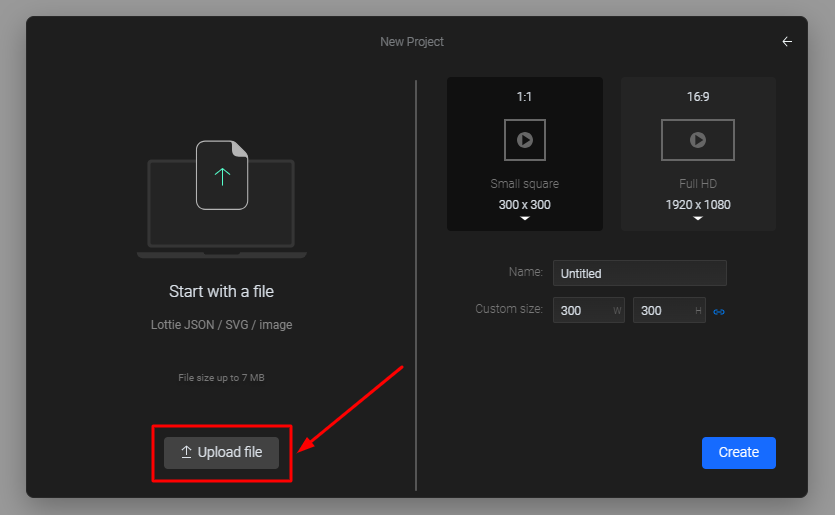835x515 pixels.
Task: Click the back arrow in New Project dialog
Action: tap(787, 42)
